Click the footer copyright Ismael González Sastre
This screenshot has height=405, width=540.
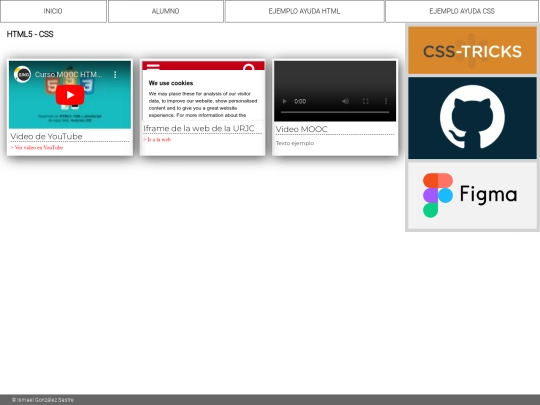tap(43, 400)
